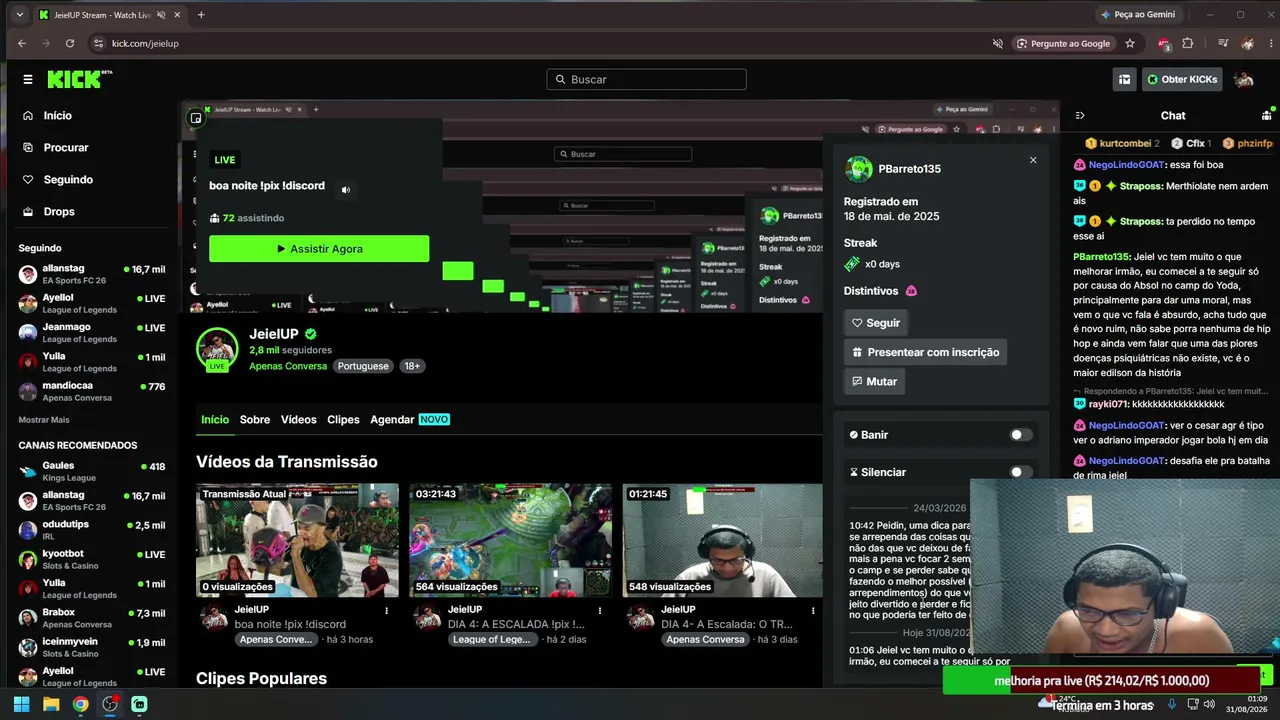The height and width of the screenshot is (720, 1280).
Task: Click the Seguir button for PBarreto135
Action: (876, 323)
